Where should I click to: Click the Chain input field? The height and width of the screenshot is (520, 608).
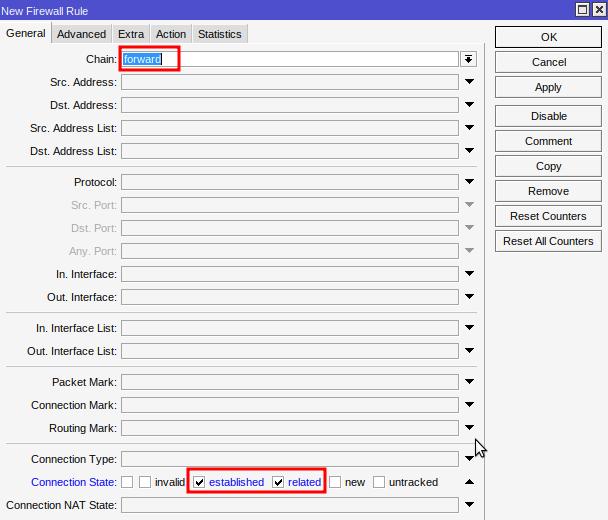click(x=290, y=59)
